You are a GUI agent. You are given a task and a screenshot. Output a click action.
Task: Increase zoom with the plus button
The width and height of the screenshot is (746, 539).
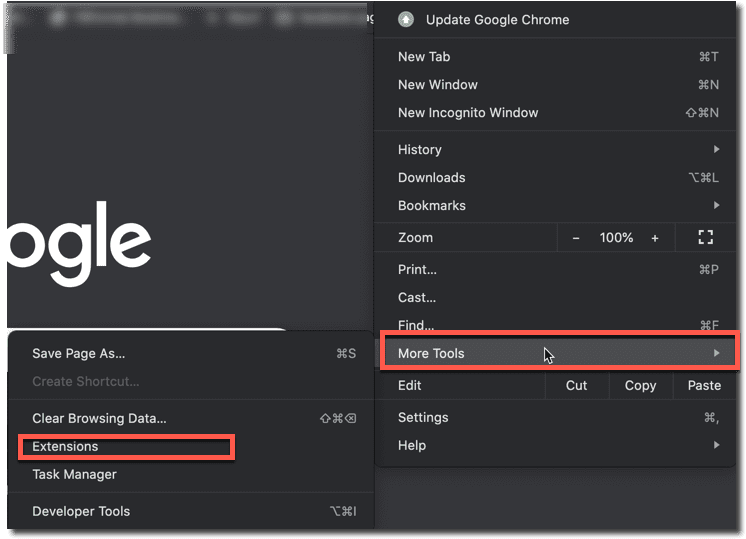(x=655, y=238)
